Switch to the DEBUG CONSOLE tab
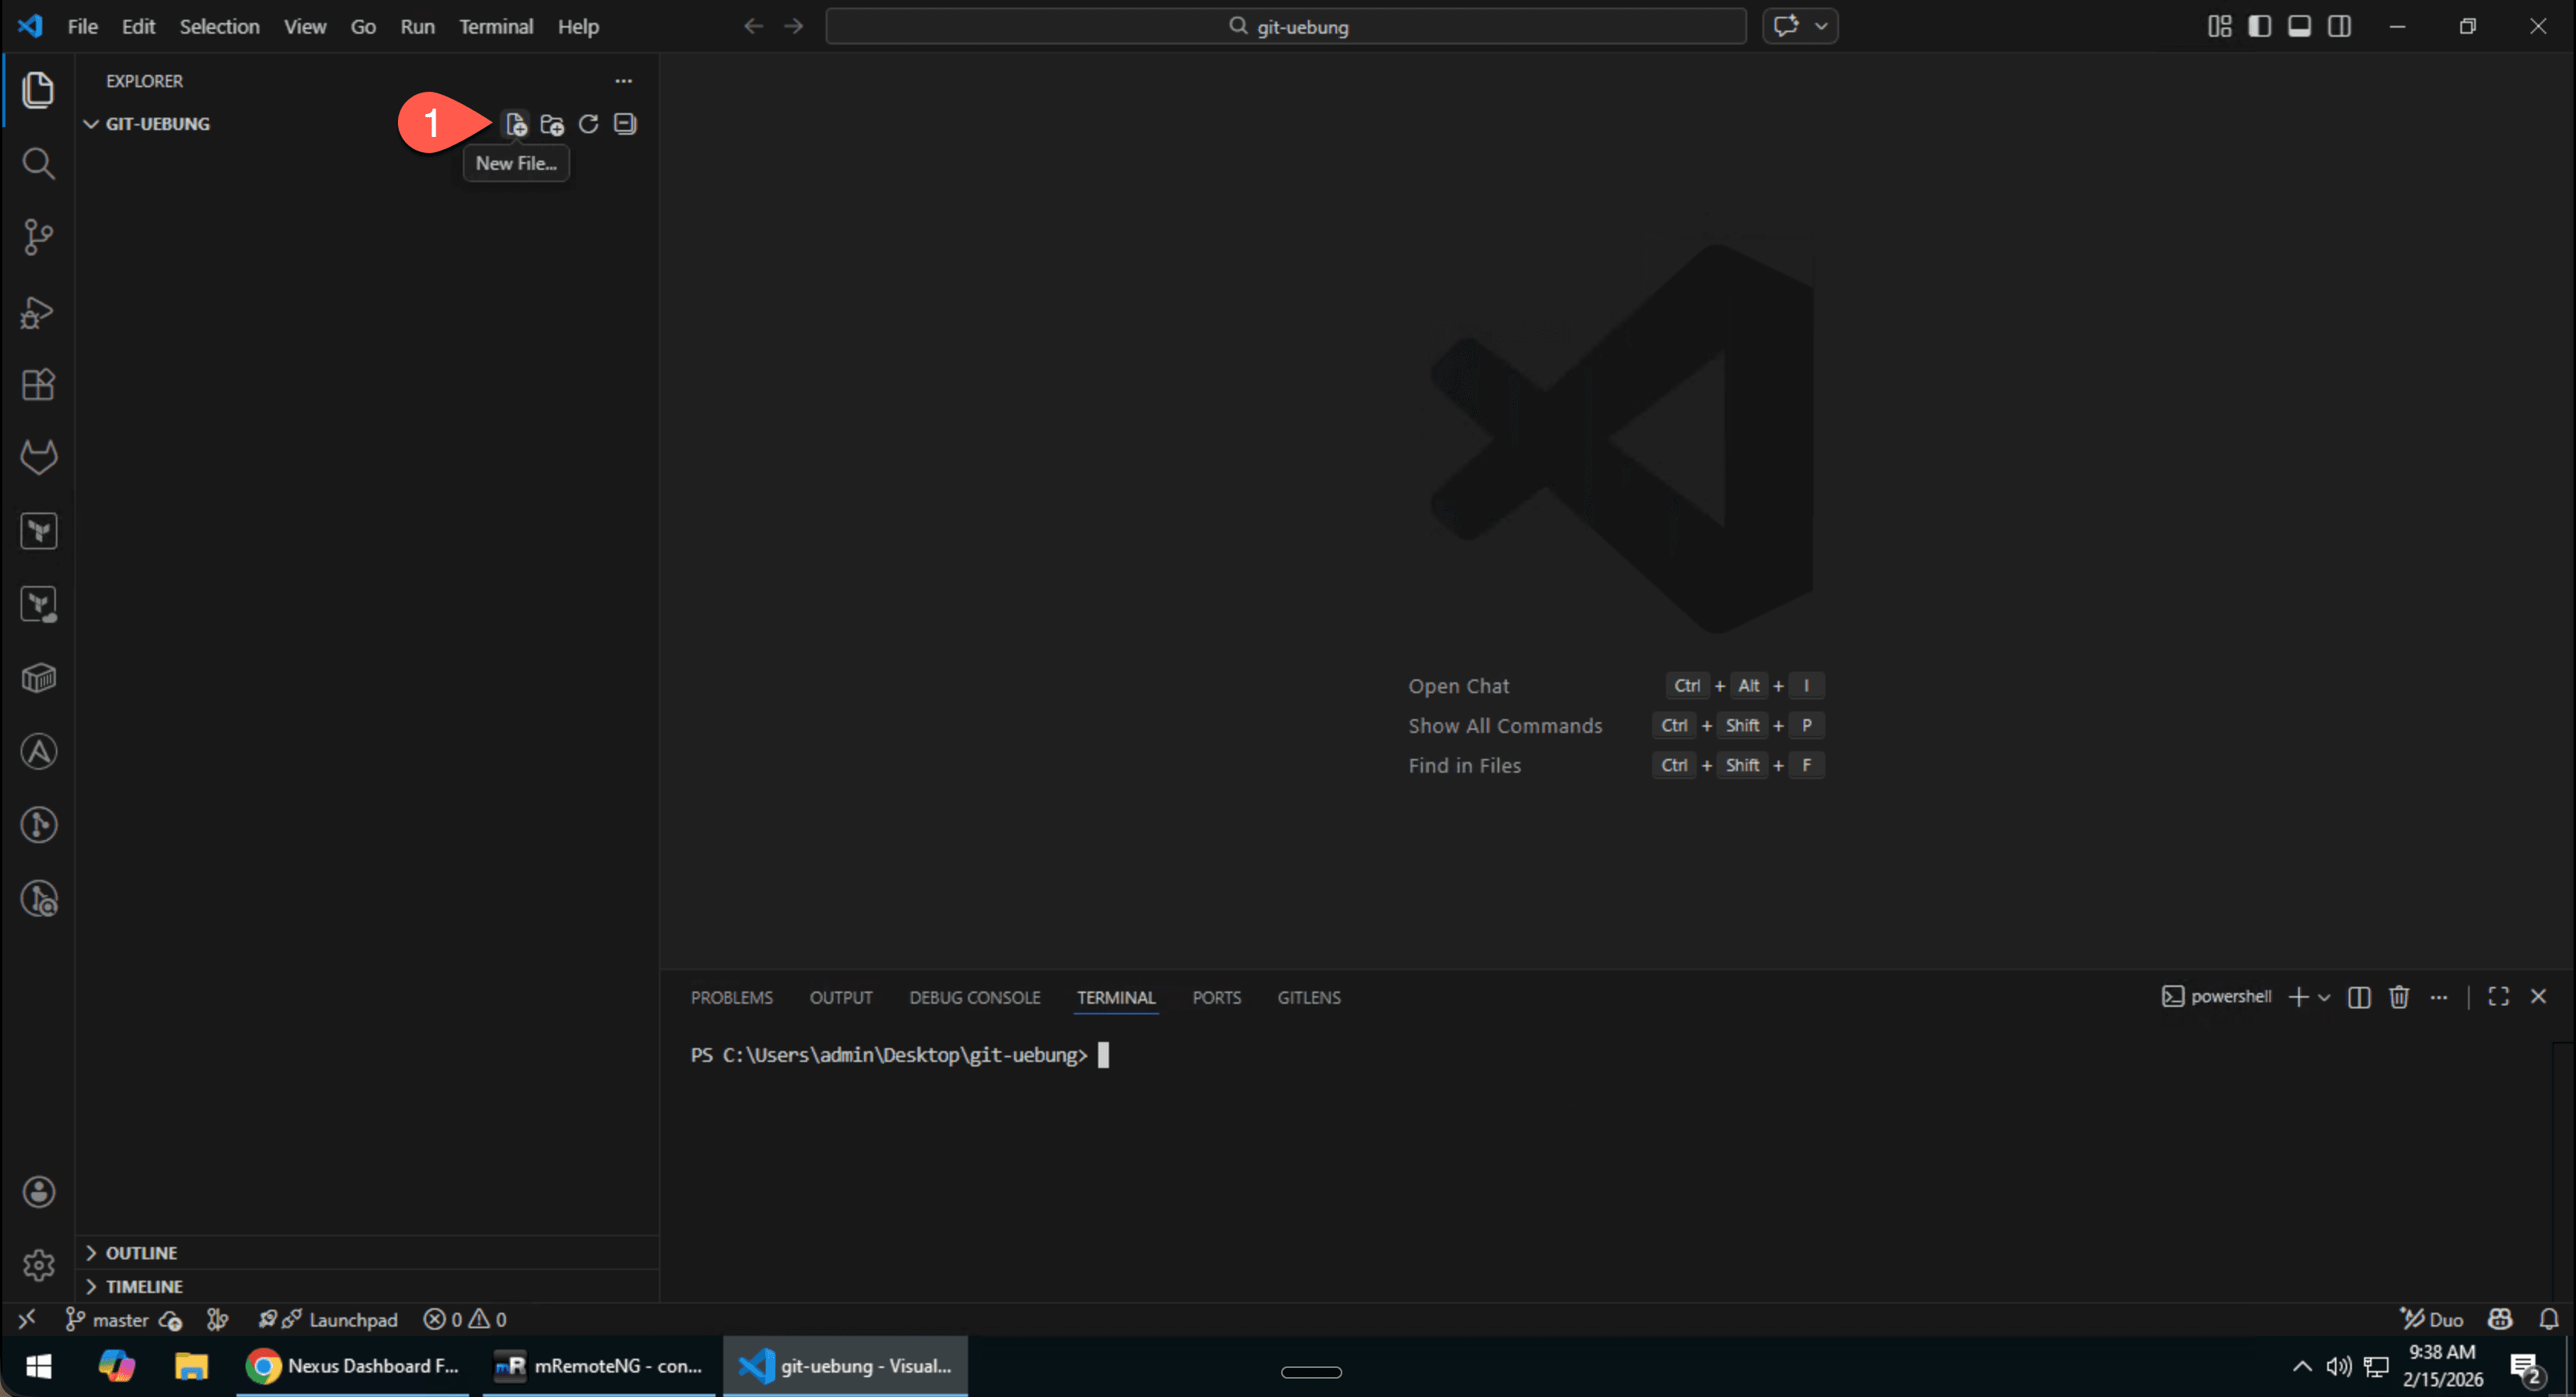 (x=974, y=997)
